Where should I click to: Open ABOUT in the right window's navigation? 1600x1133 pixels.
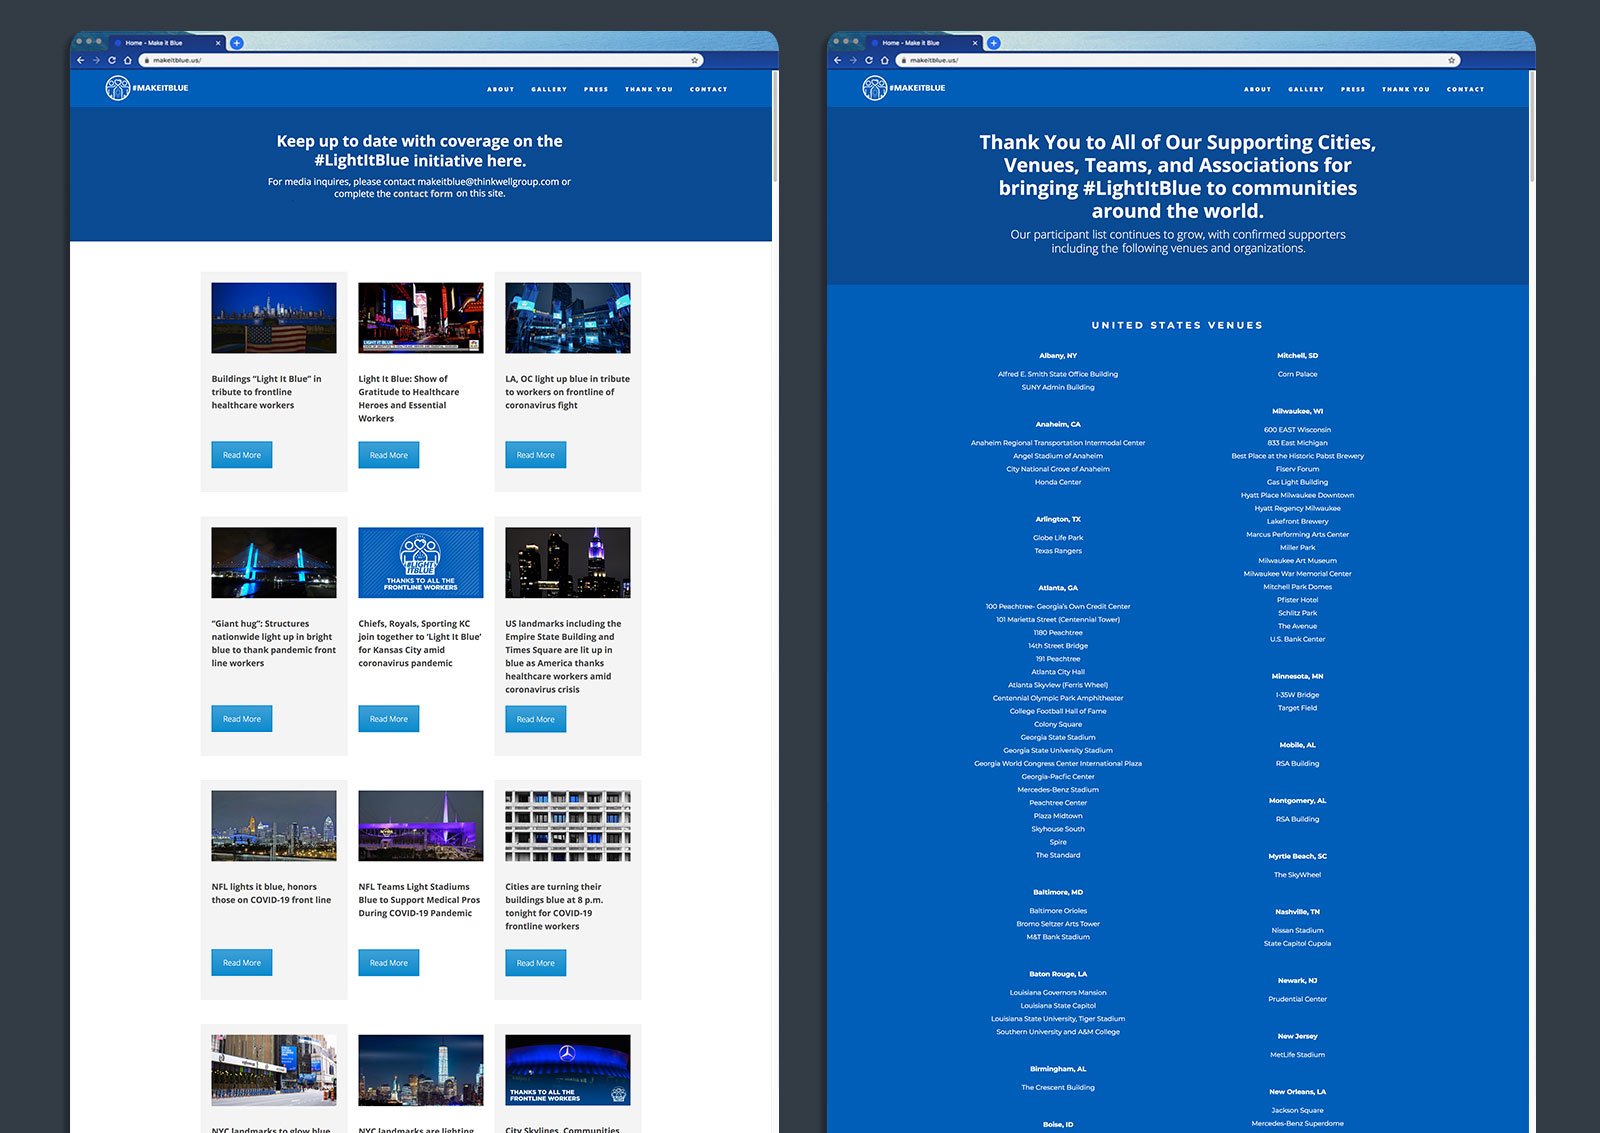click(x=1257, y=89)
